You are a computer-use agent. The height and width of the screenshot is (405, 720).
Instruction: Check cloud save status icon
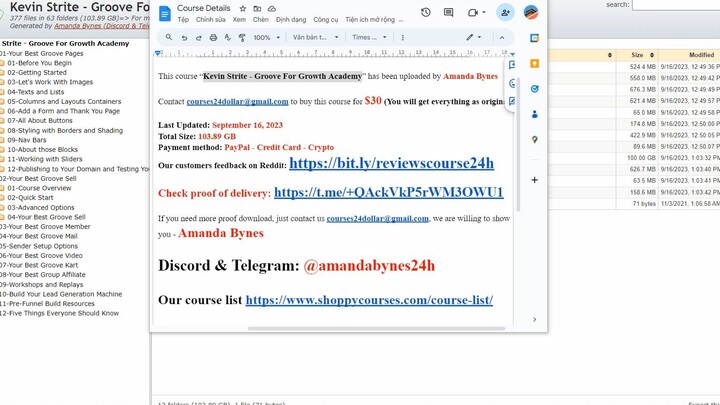pos(272,8)
